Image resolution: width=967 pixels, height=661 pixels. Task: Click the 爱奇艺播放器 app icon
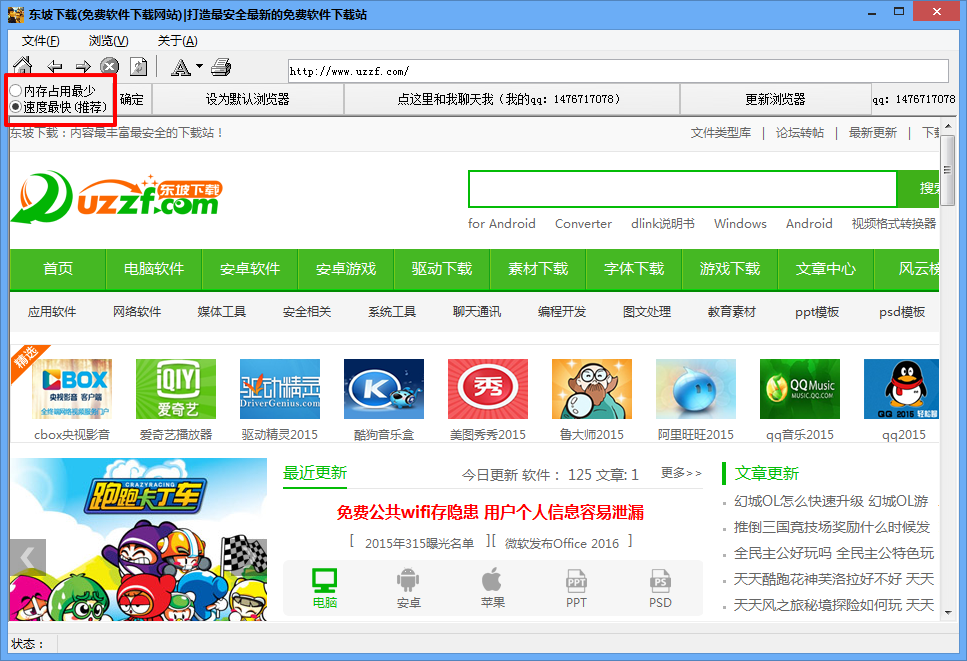(x=176, y=389)
